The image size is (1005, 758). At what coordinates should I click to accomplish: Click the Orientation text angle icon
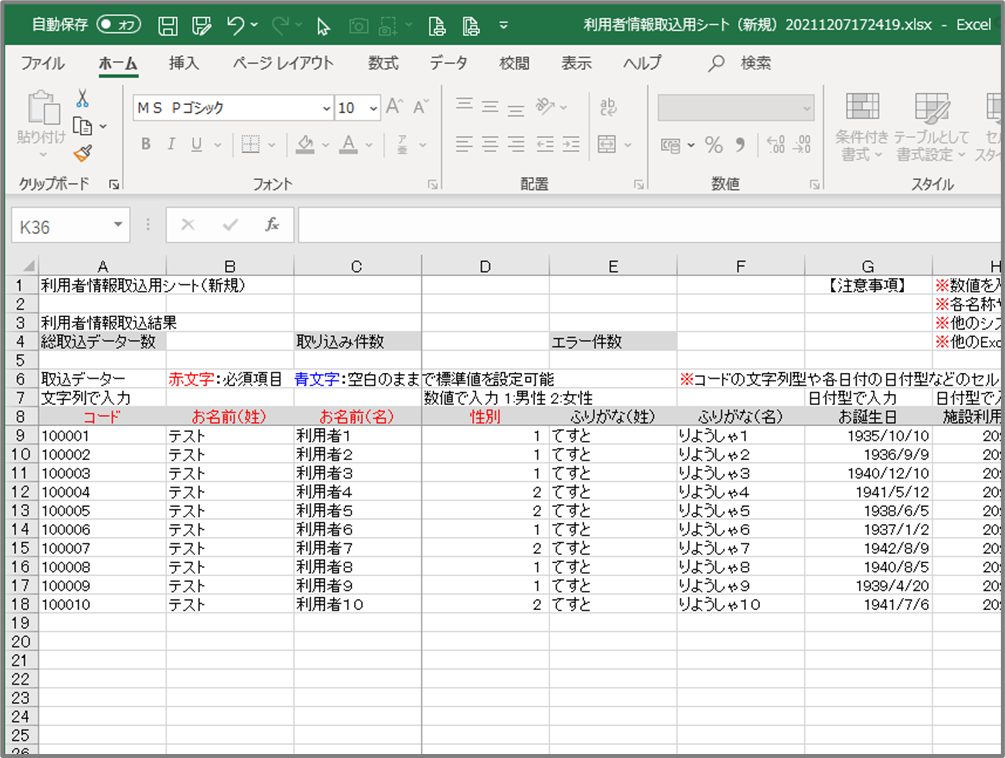point(545,106)
